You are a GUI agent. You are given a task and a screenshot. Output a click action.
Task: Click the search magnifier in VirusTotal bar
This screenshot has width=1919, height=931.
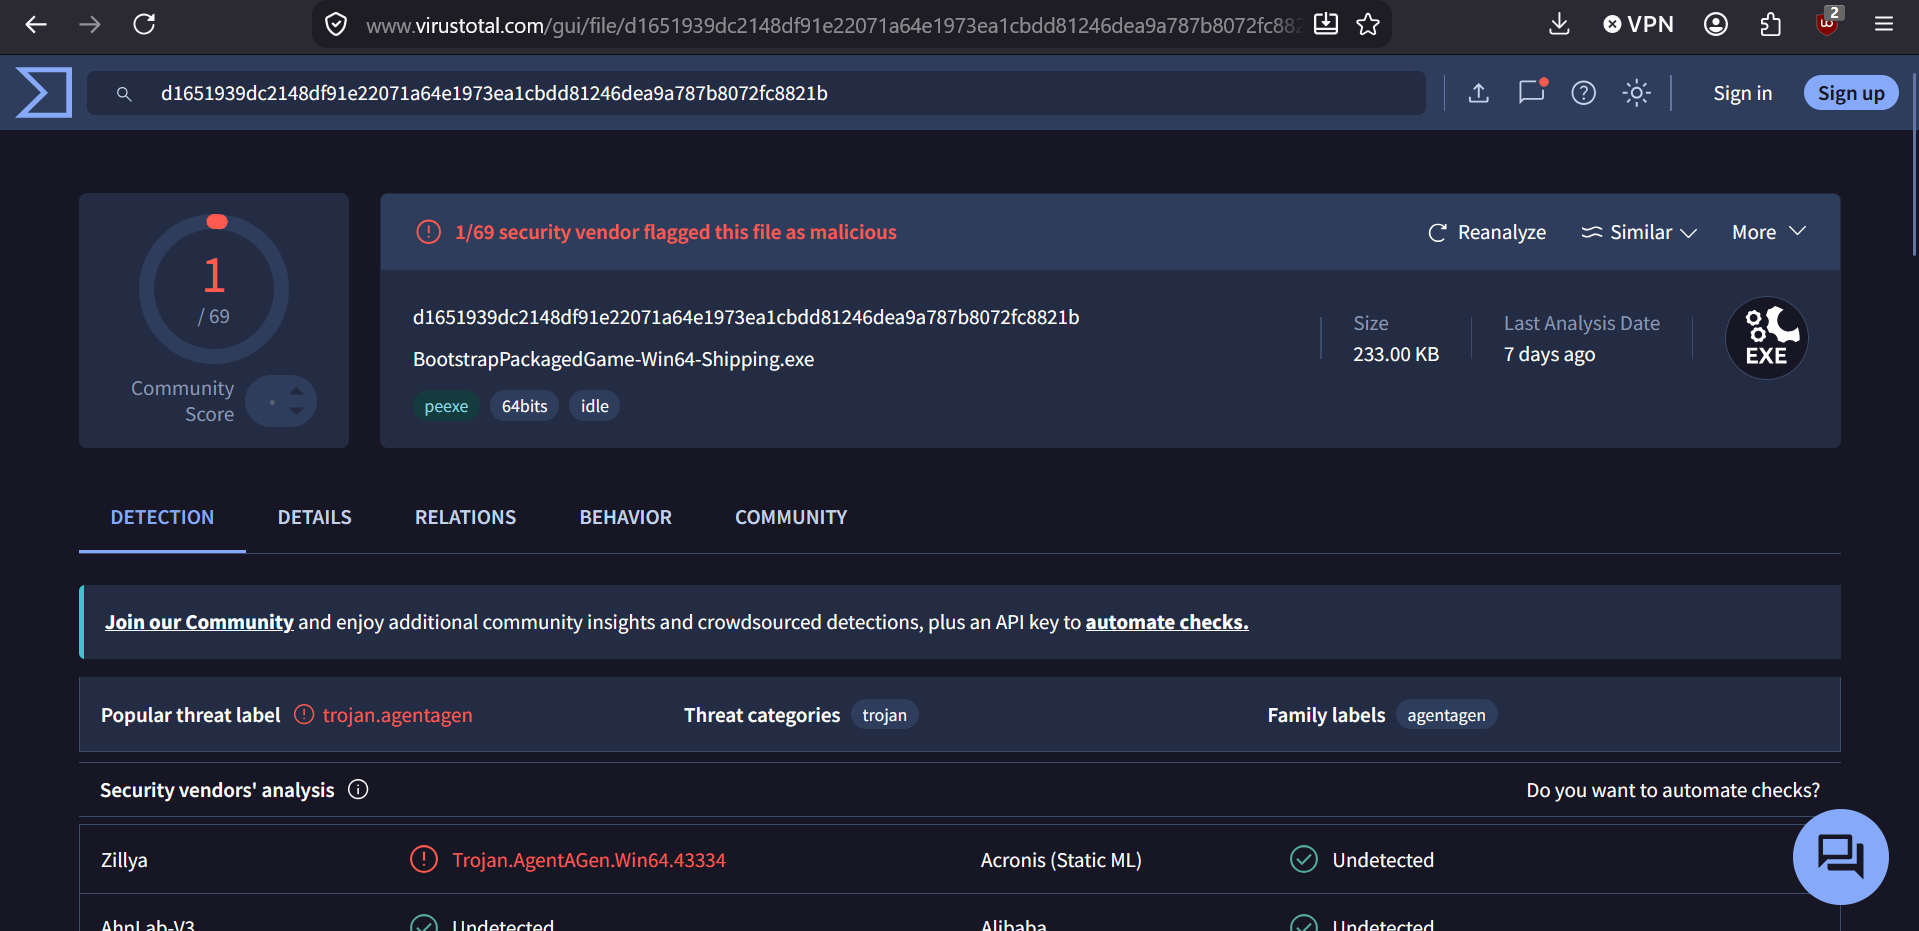pyautogui.click(x=124, y=93)
